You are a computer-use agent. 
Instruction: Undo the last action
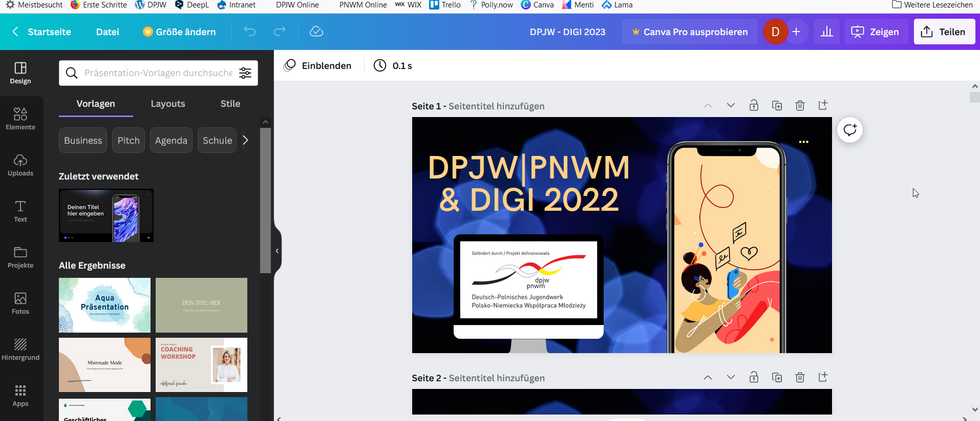pos(249,32)
